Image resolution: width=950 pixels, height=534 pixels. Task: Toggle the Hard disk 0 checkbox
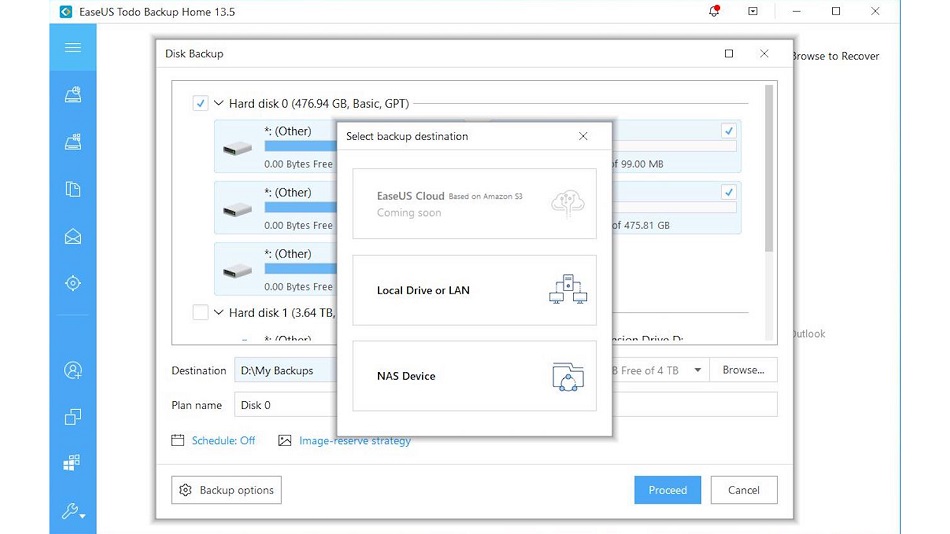point(200,103)
